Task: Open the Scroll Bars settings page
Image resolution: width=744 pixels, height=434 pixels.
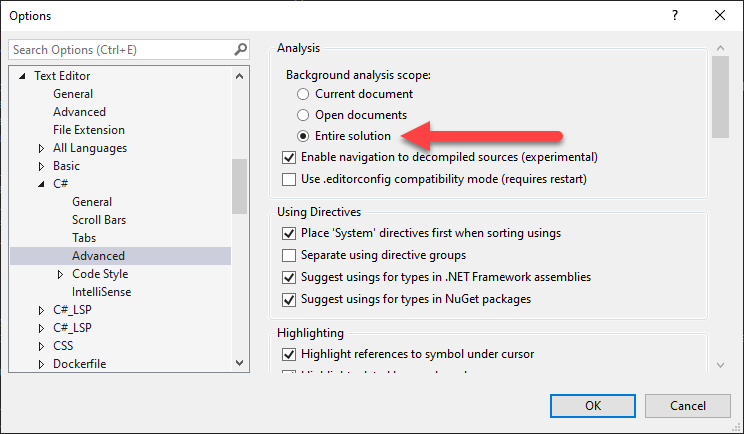Action: 98,220
